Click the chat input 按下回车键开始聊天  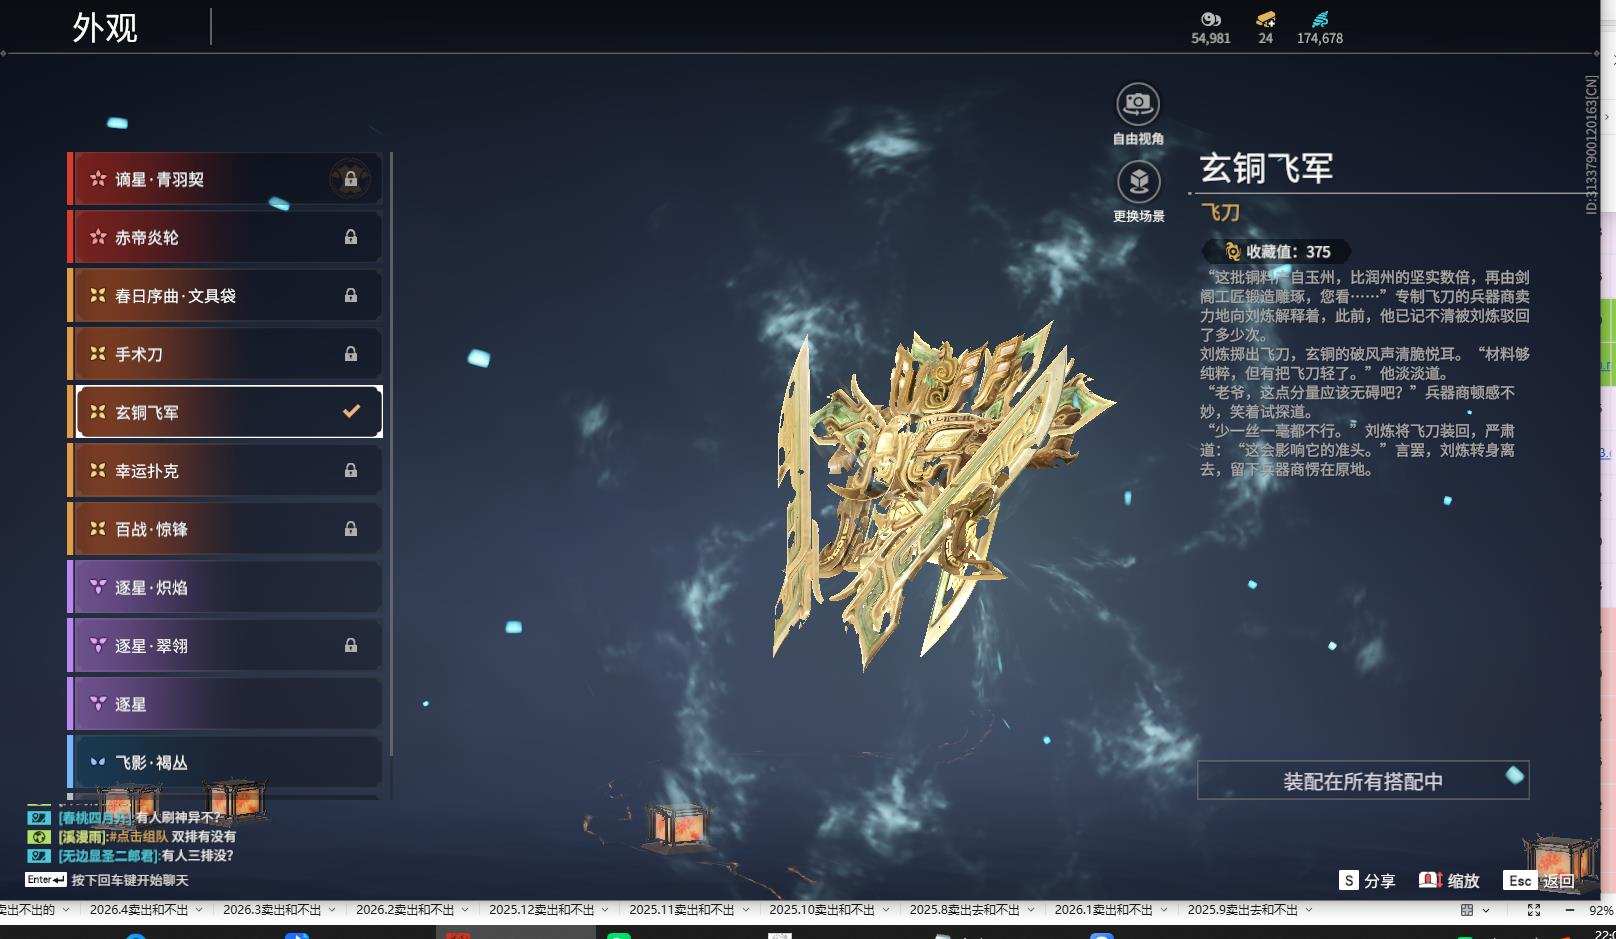(x=130, y=880)
